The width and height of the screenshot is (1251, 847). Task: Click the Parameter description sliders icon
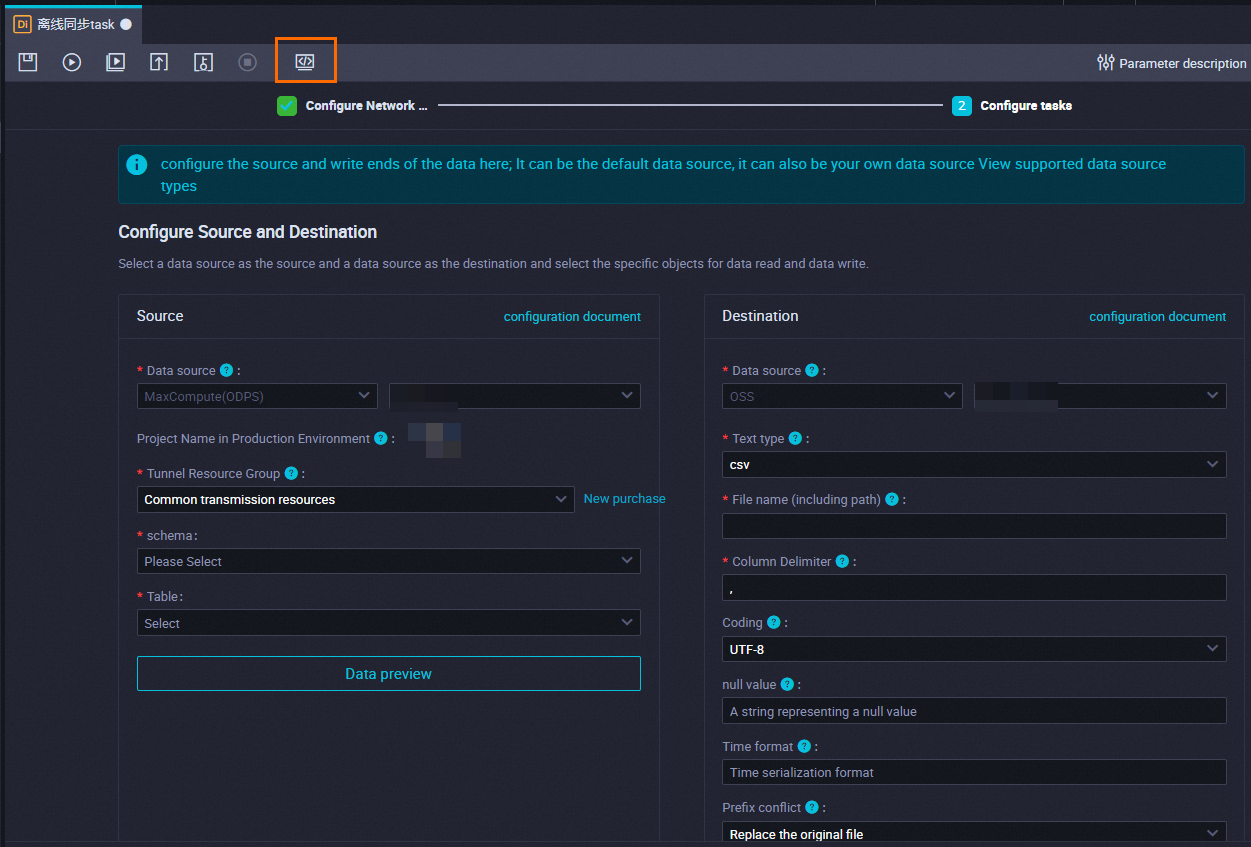[x=1104, y=62]
